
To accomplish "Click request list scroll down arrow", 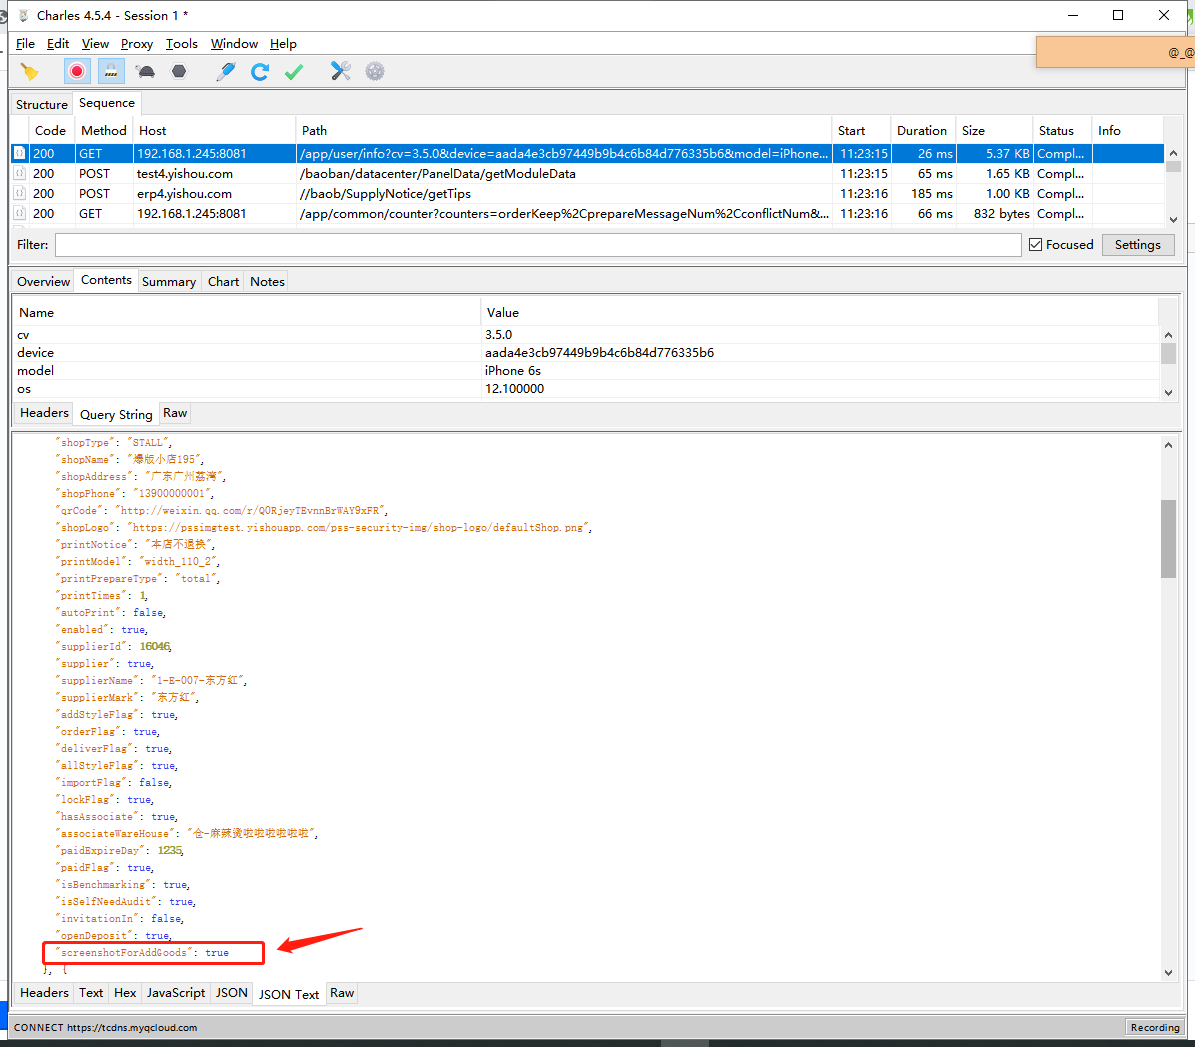I will coord(1174,219).
